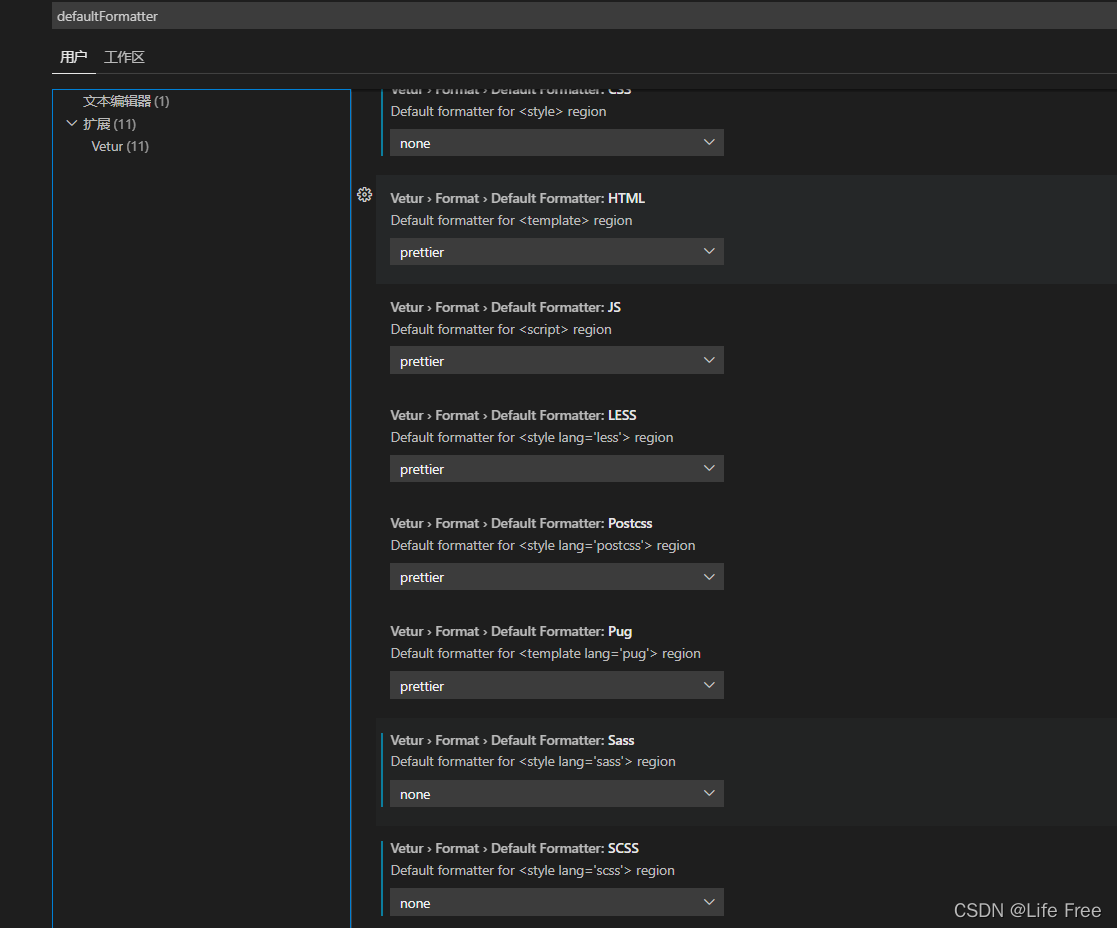Select Vetur (11) in settings tree

120,146
